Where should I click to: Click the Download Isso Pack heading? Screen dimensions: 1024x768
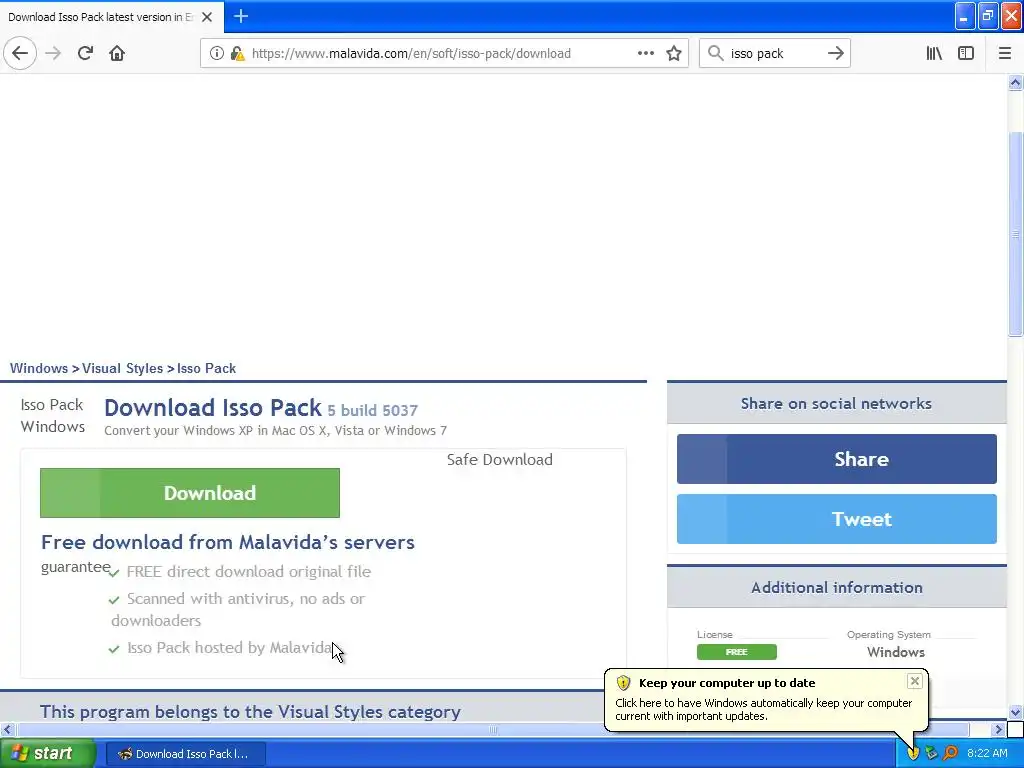click(213, 408)
